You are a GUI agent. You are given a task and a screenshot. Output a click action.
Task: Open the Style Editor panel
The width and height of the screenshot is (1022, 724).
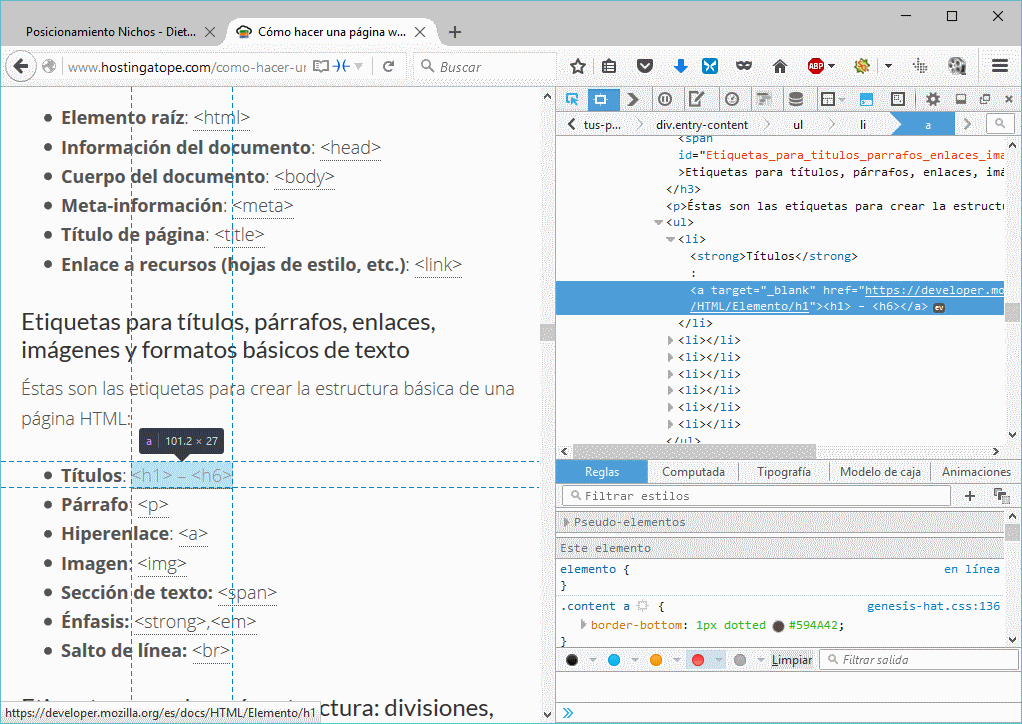click(x=697, y=98)
